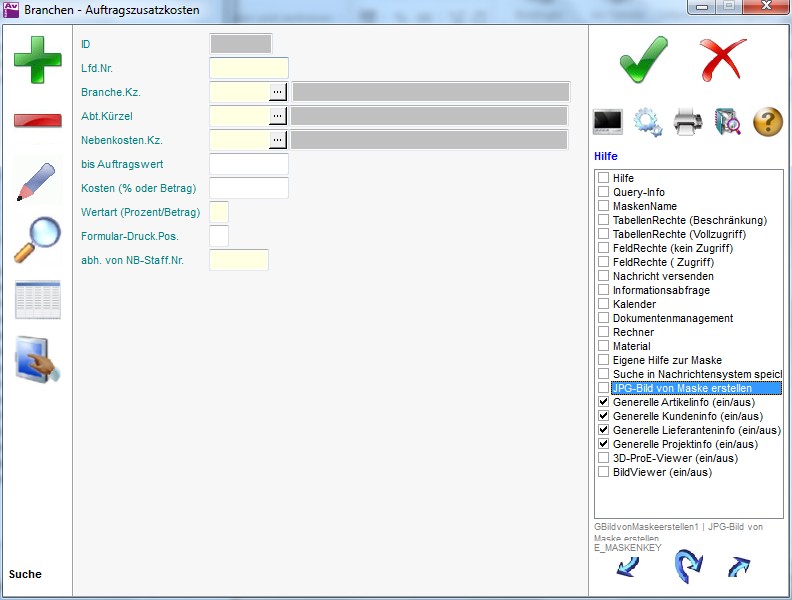
Task: Click the red minus delete record icon
Action: pos(37,121)
